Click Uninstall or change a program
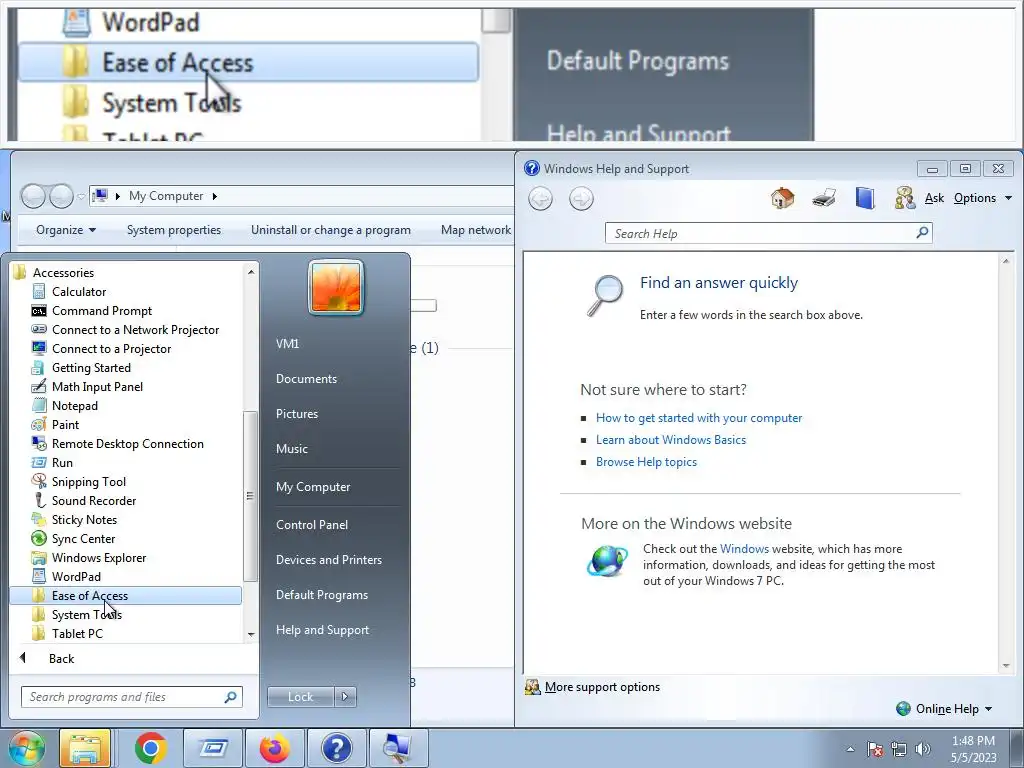This screenshot has height=768, width=1024. point(330,230)
